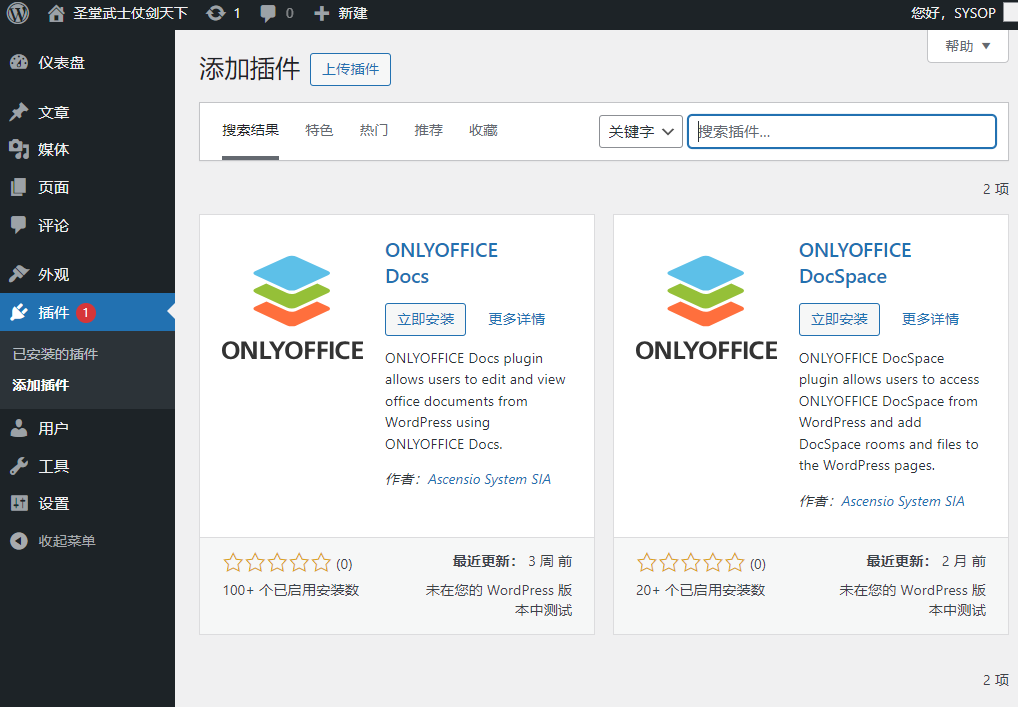Click the upper '2 项' result count
This screenshot has width=1018, height=707.
point(995,189)
